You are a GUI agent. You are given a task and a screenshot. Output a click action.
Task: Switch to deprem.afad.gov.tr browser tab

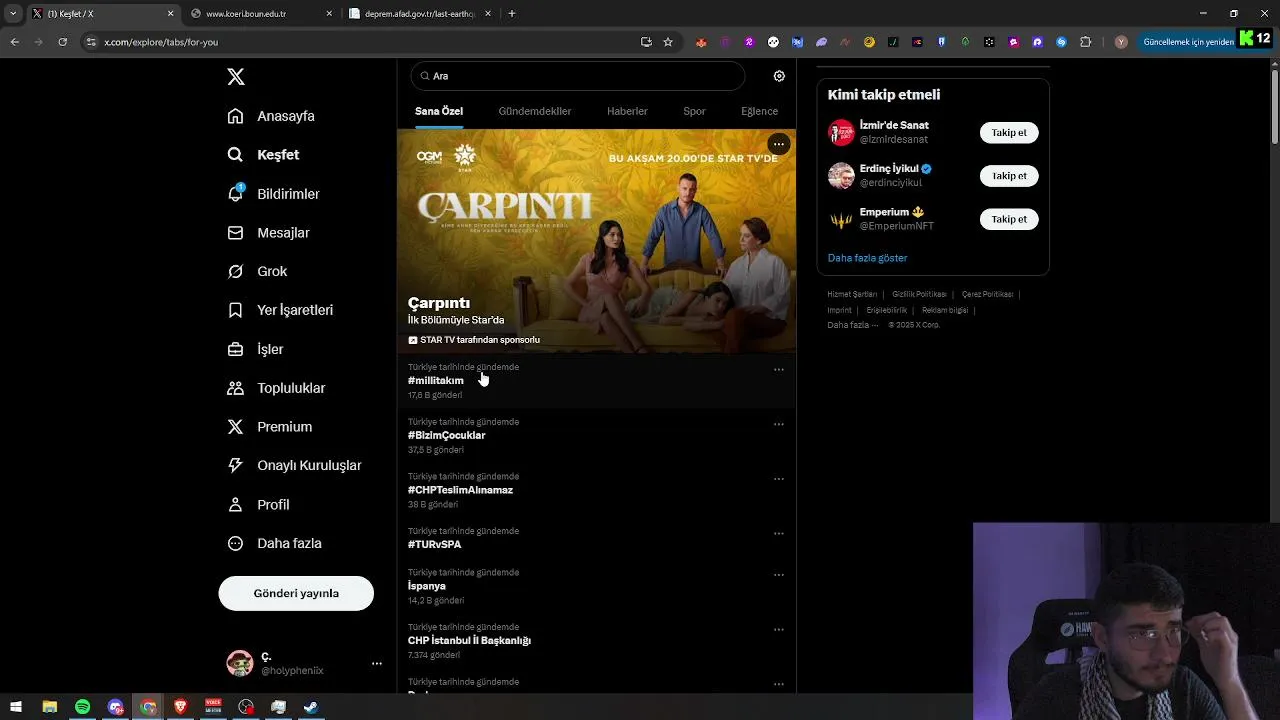(421, 14)
